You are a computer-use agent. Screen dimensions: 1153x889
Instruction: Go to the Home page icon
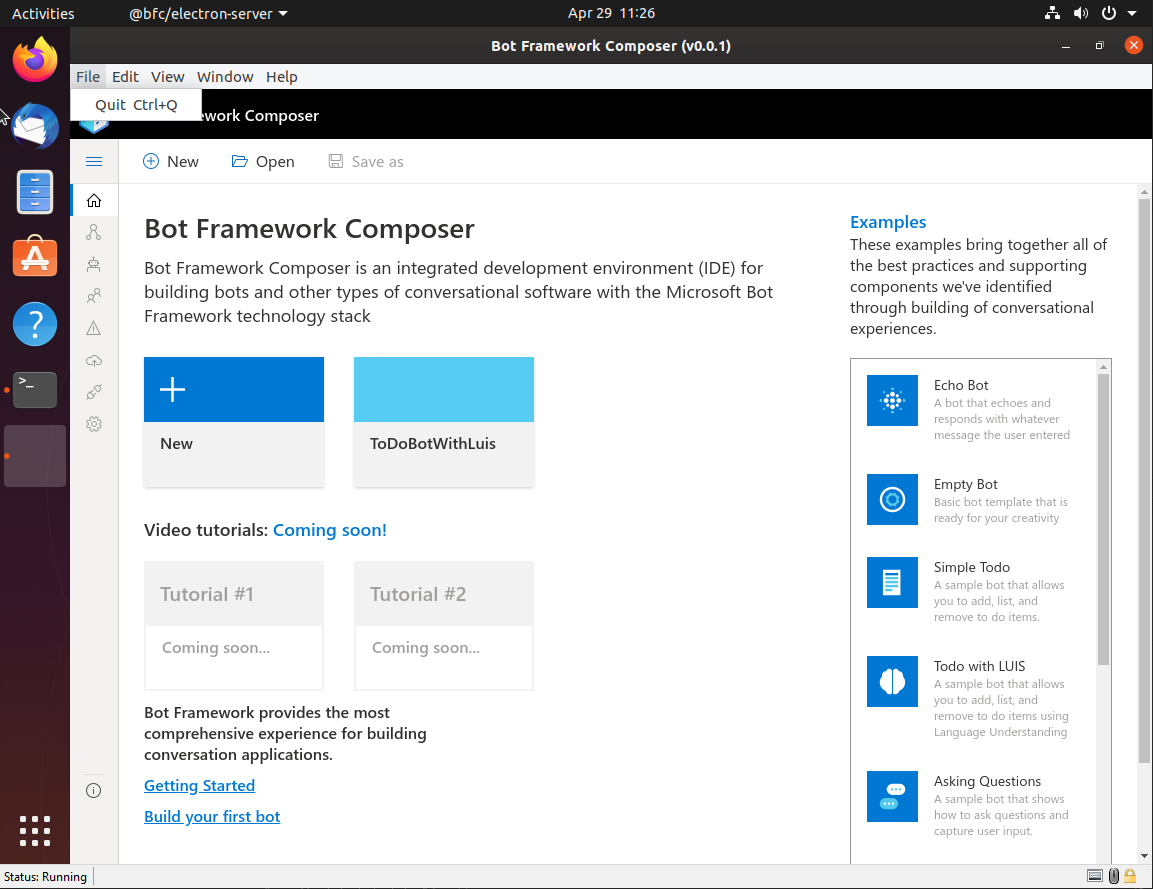94,201
